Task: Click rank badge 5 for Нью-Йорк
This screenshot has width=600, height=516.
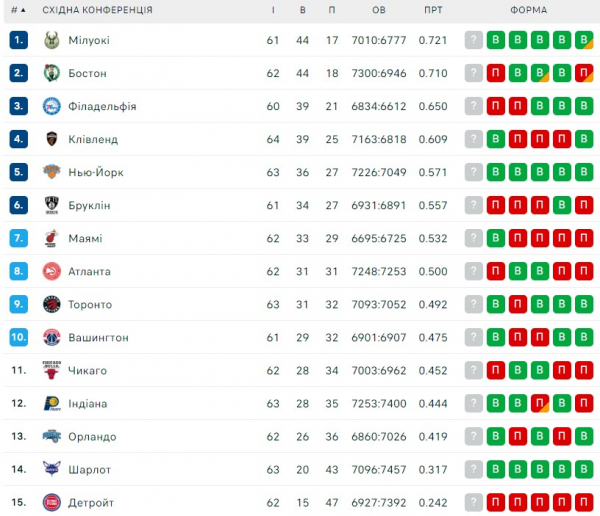Action: 18,172
